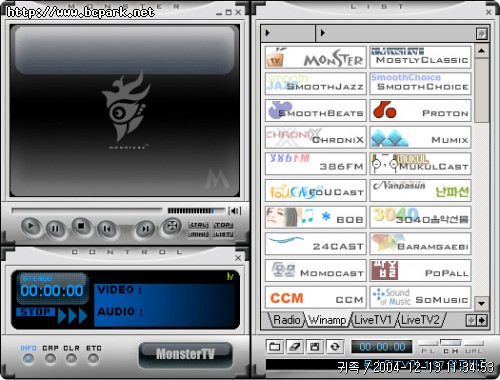Click the playback seek bar
The height and width of the screenshot is (380, 500).
click(87, 211)
